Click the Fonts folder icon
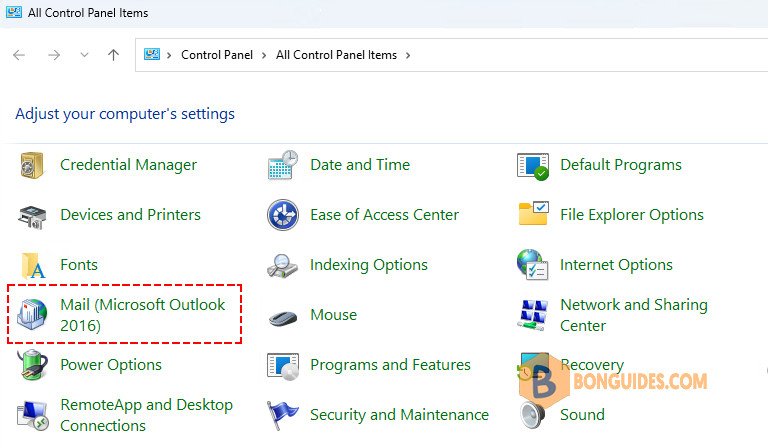The image size is (768, 446). click(x=33, y=265)
